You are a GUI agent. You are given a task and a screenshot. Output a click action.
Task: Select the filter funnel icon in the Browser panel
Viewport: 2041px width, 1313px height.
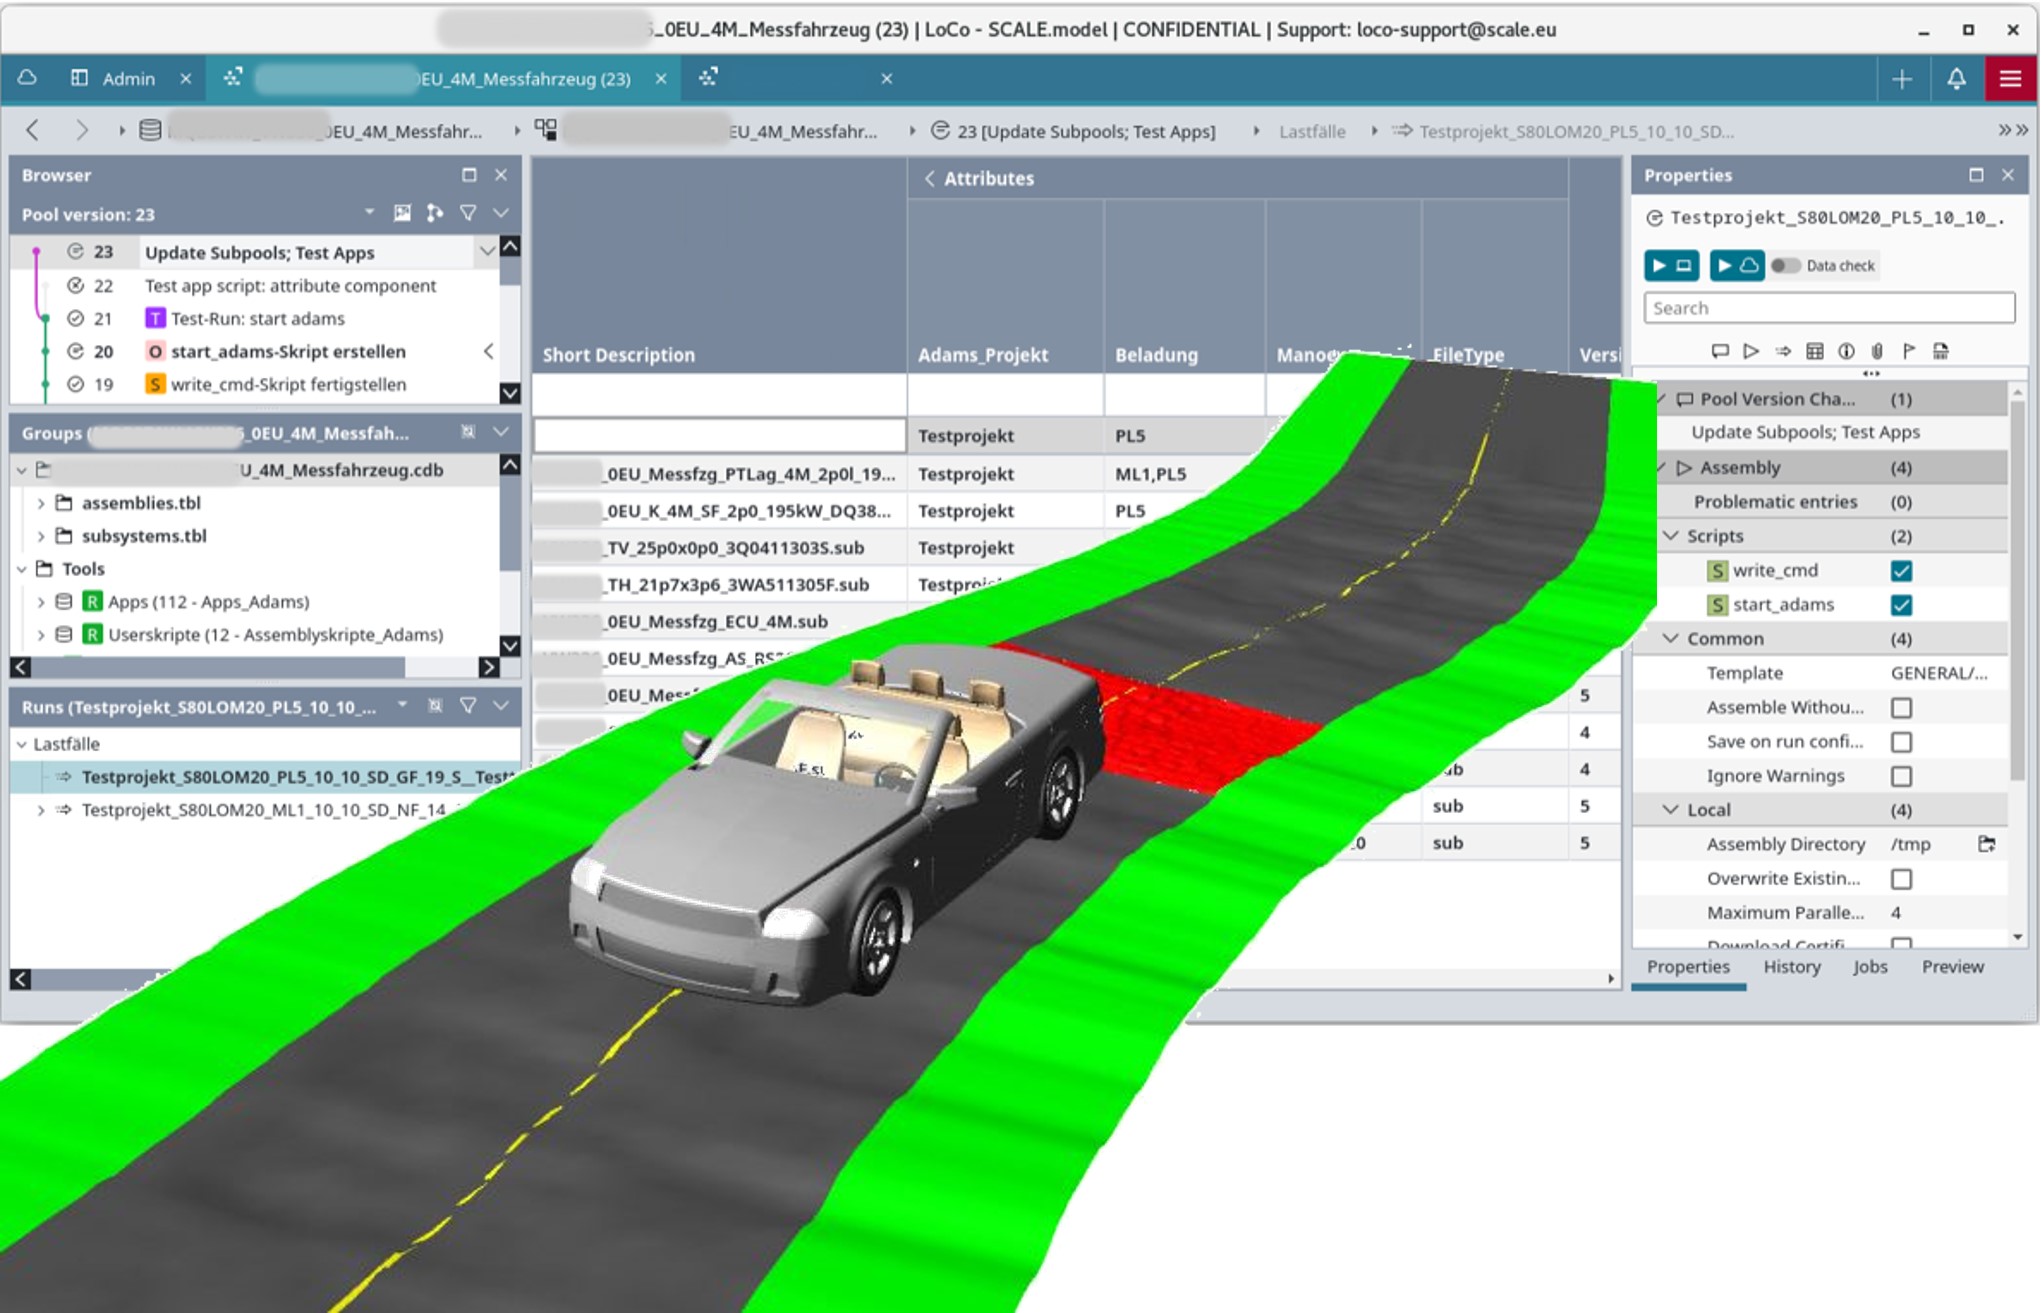tap(468, 213)
